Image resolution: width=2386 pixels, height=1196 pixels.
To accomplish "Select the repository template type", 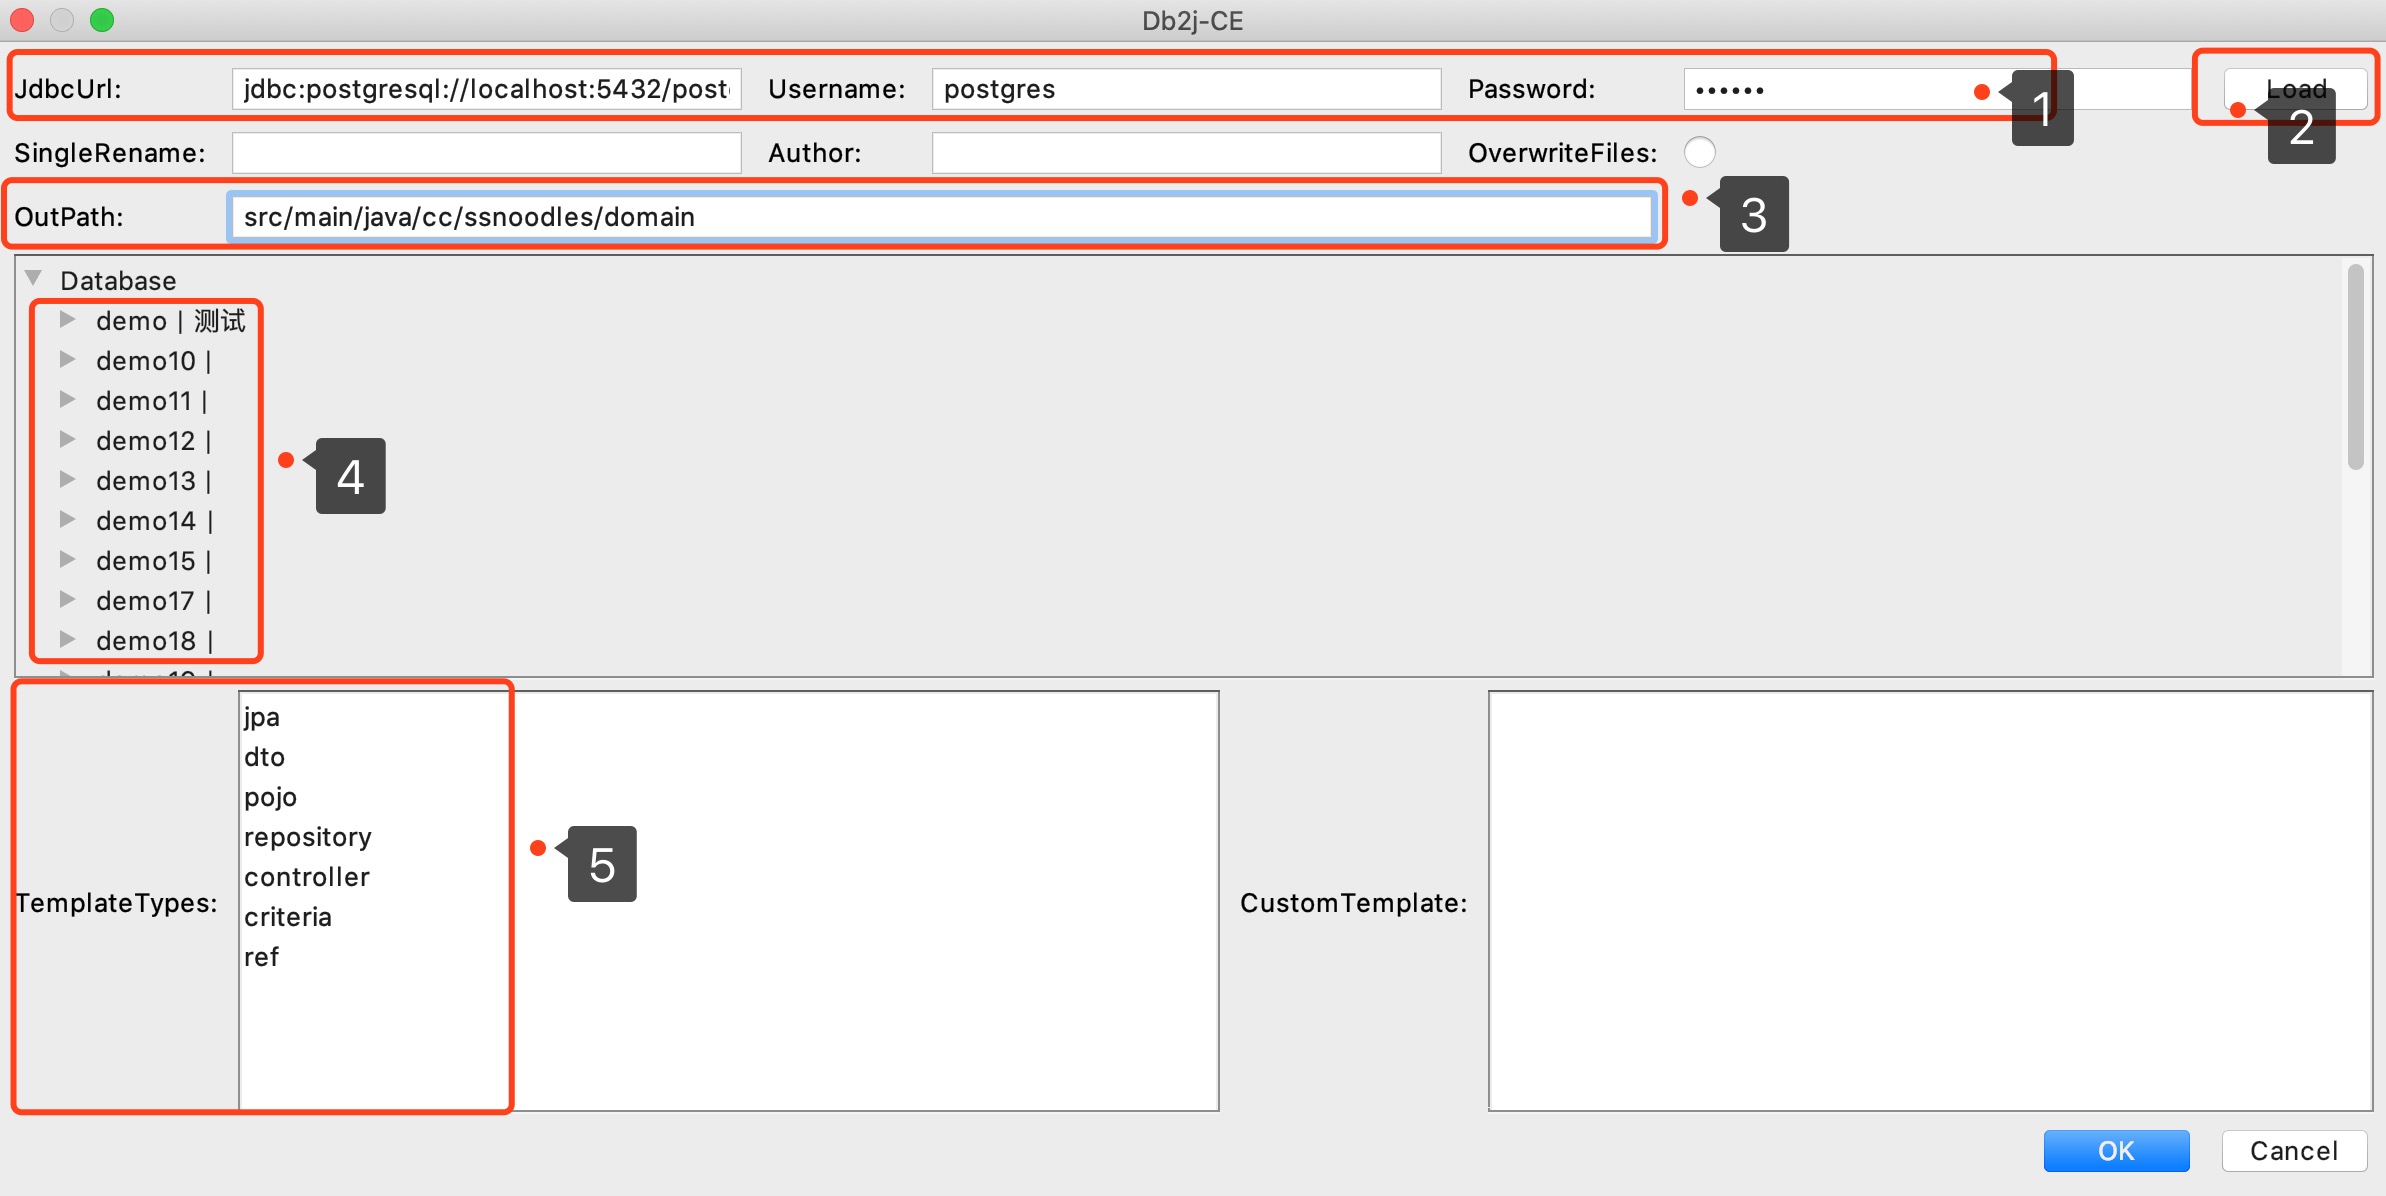I will 308,838.
